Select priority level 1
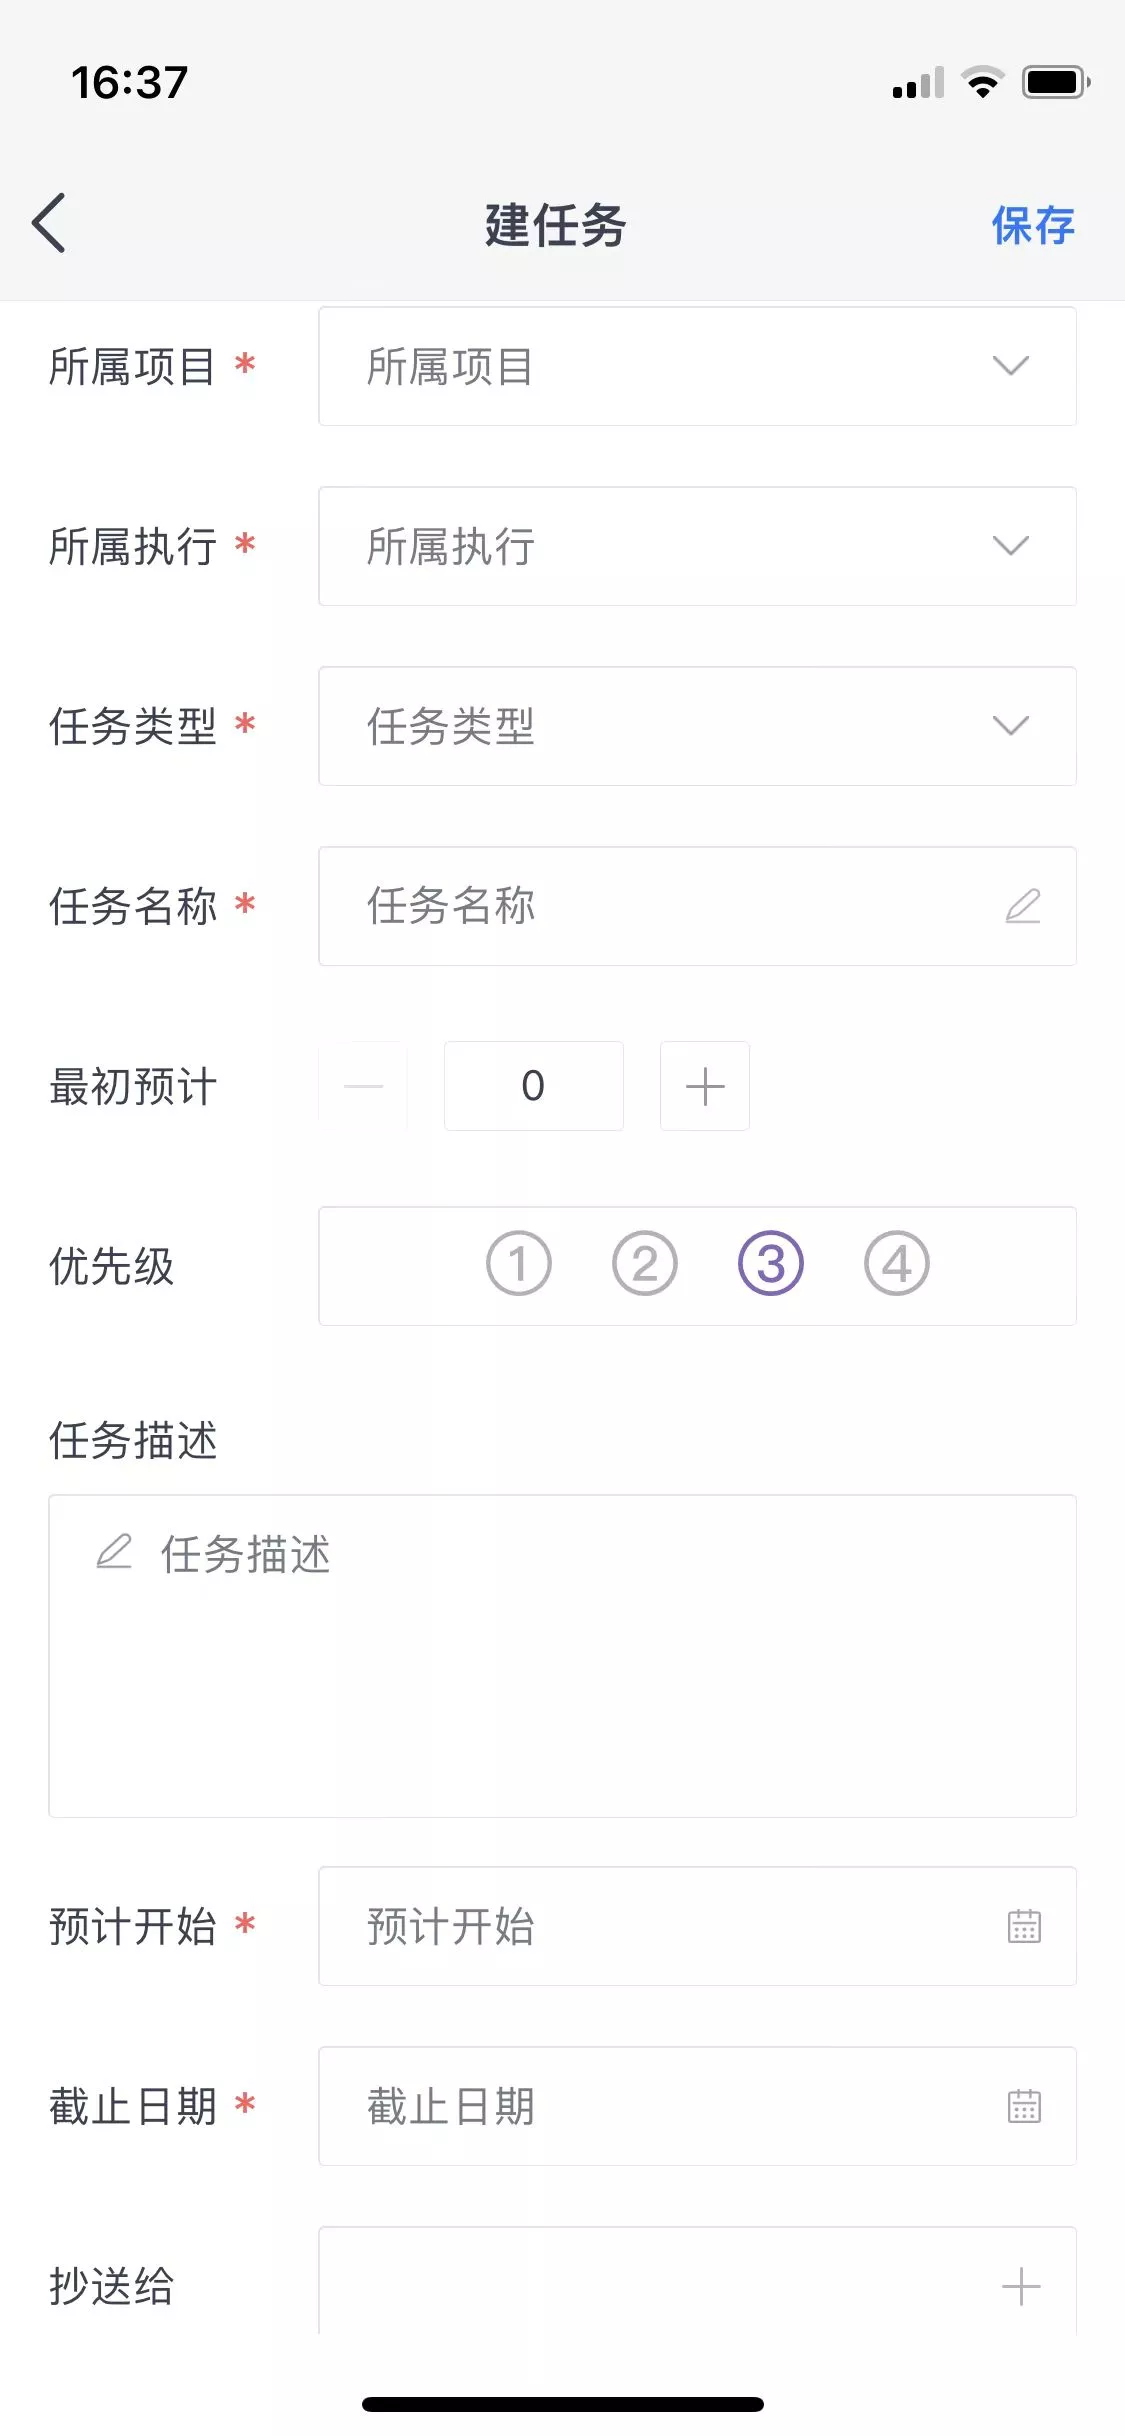1125x2436 pixels. coord(519,1264)
